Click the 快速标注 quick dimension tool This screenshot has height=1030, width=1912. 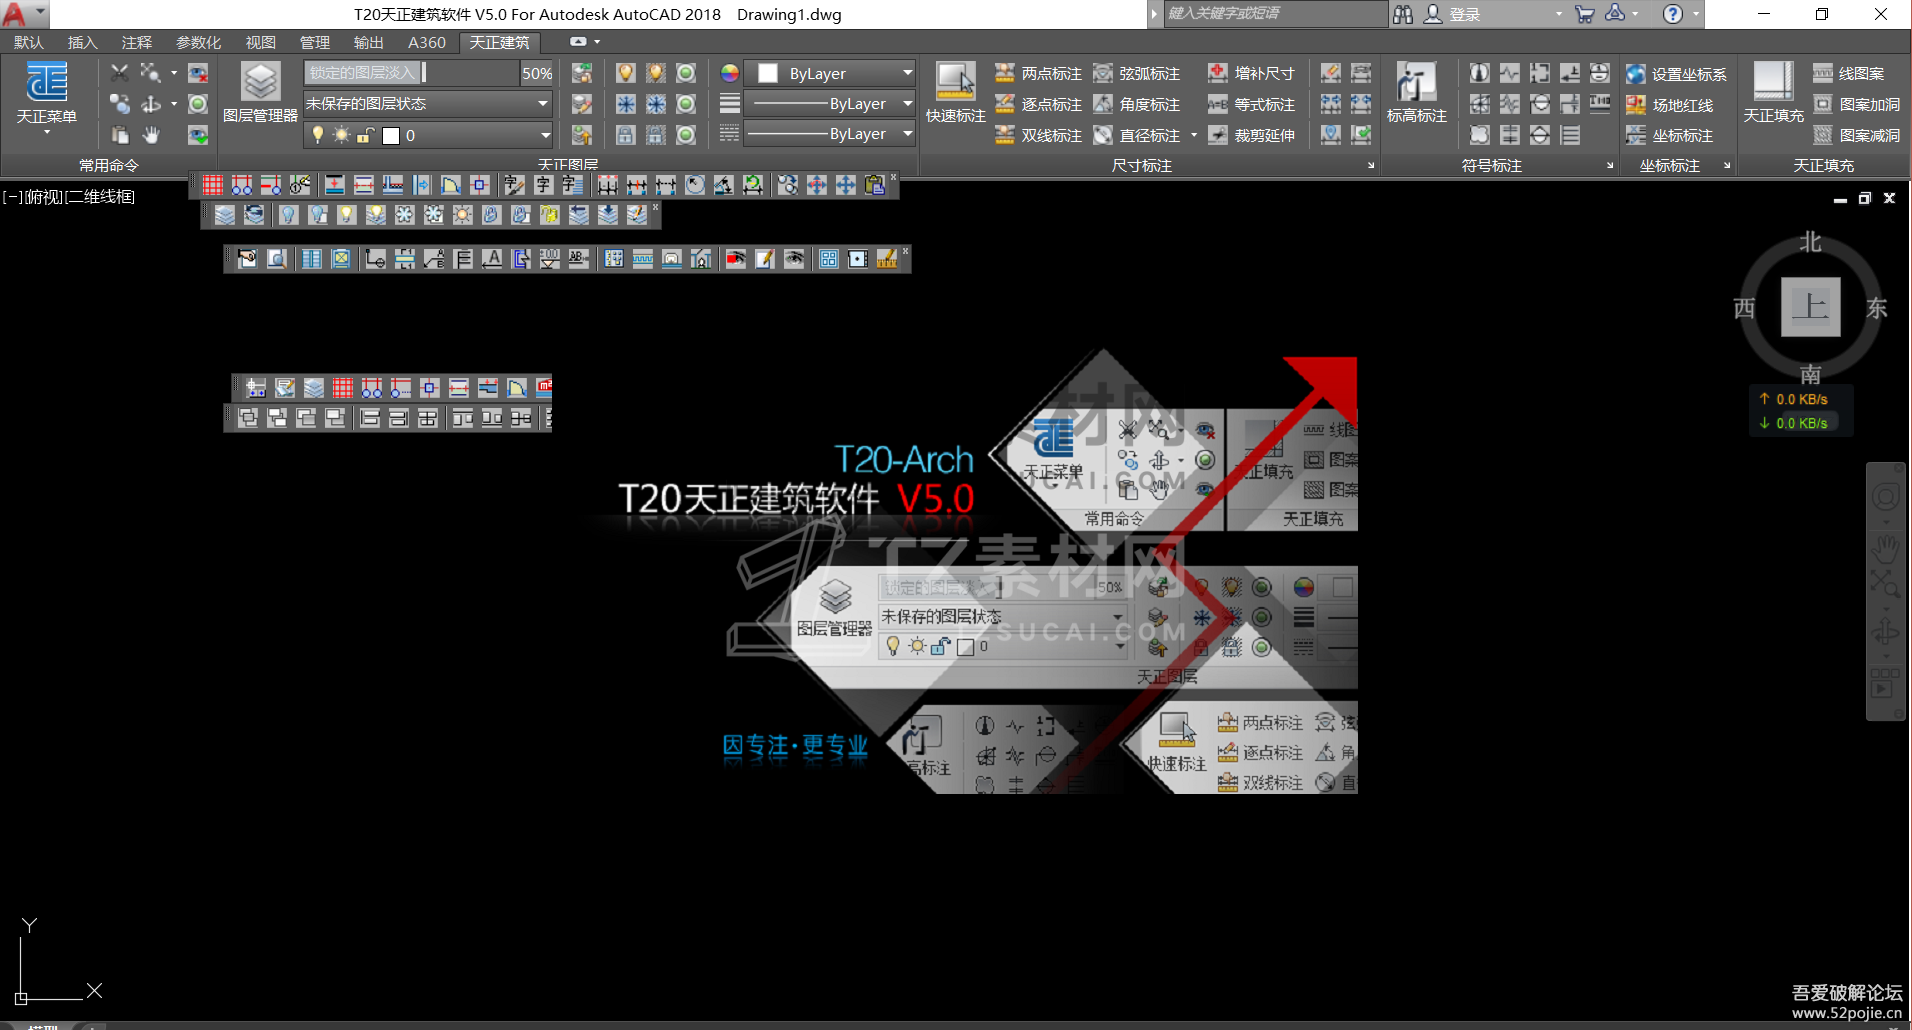pyautogui.click(x=955, y=92)
